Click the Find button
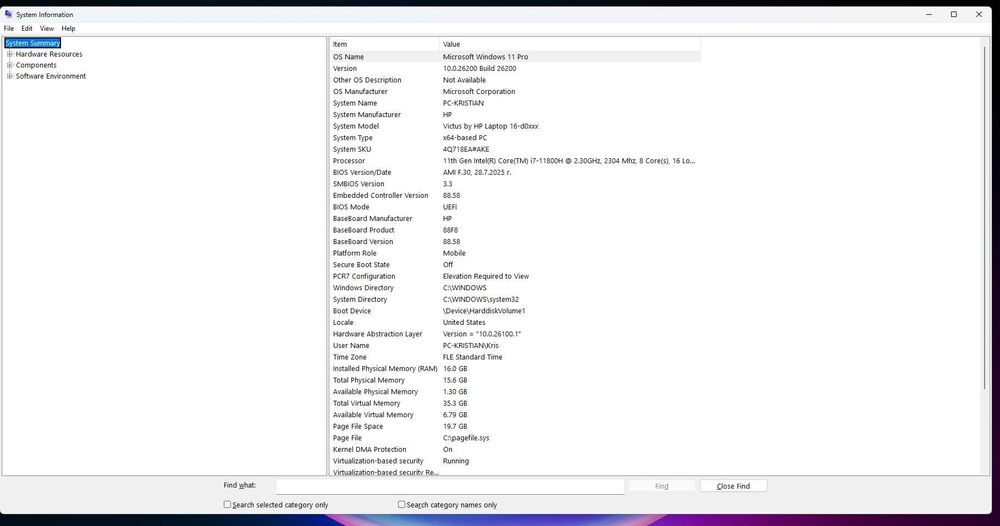This screenshot has width=1000, height=526. click(661, 486)
